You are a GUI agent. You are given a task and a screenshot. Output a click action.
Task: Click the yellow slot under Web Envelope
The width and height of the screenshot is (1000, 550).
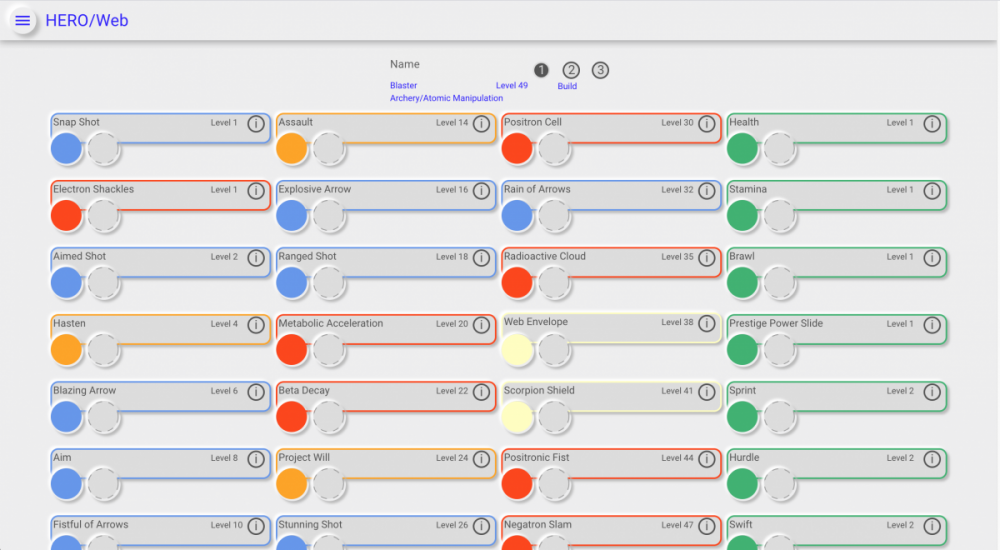(517, 350)
